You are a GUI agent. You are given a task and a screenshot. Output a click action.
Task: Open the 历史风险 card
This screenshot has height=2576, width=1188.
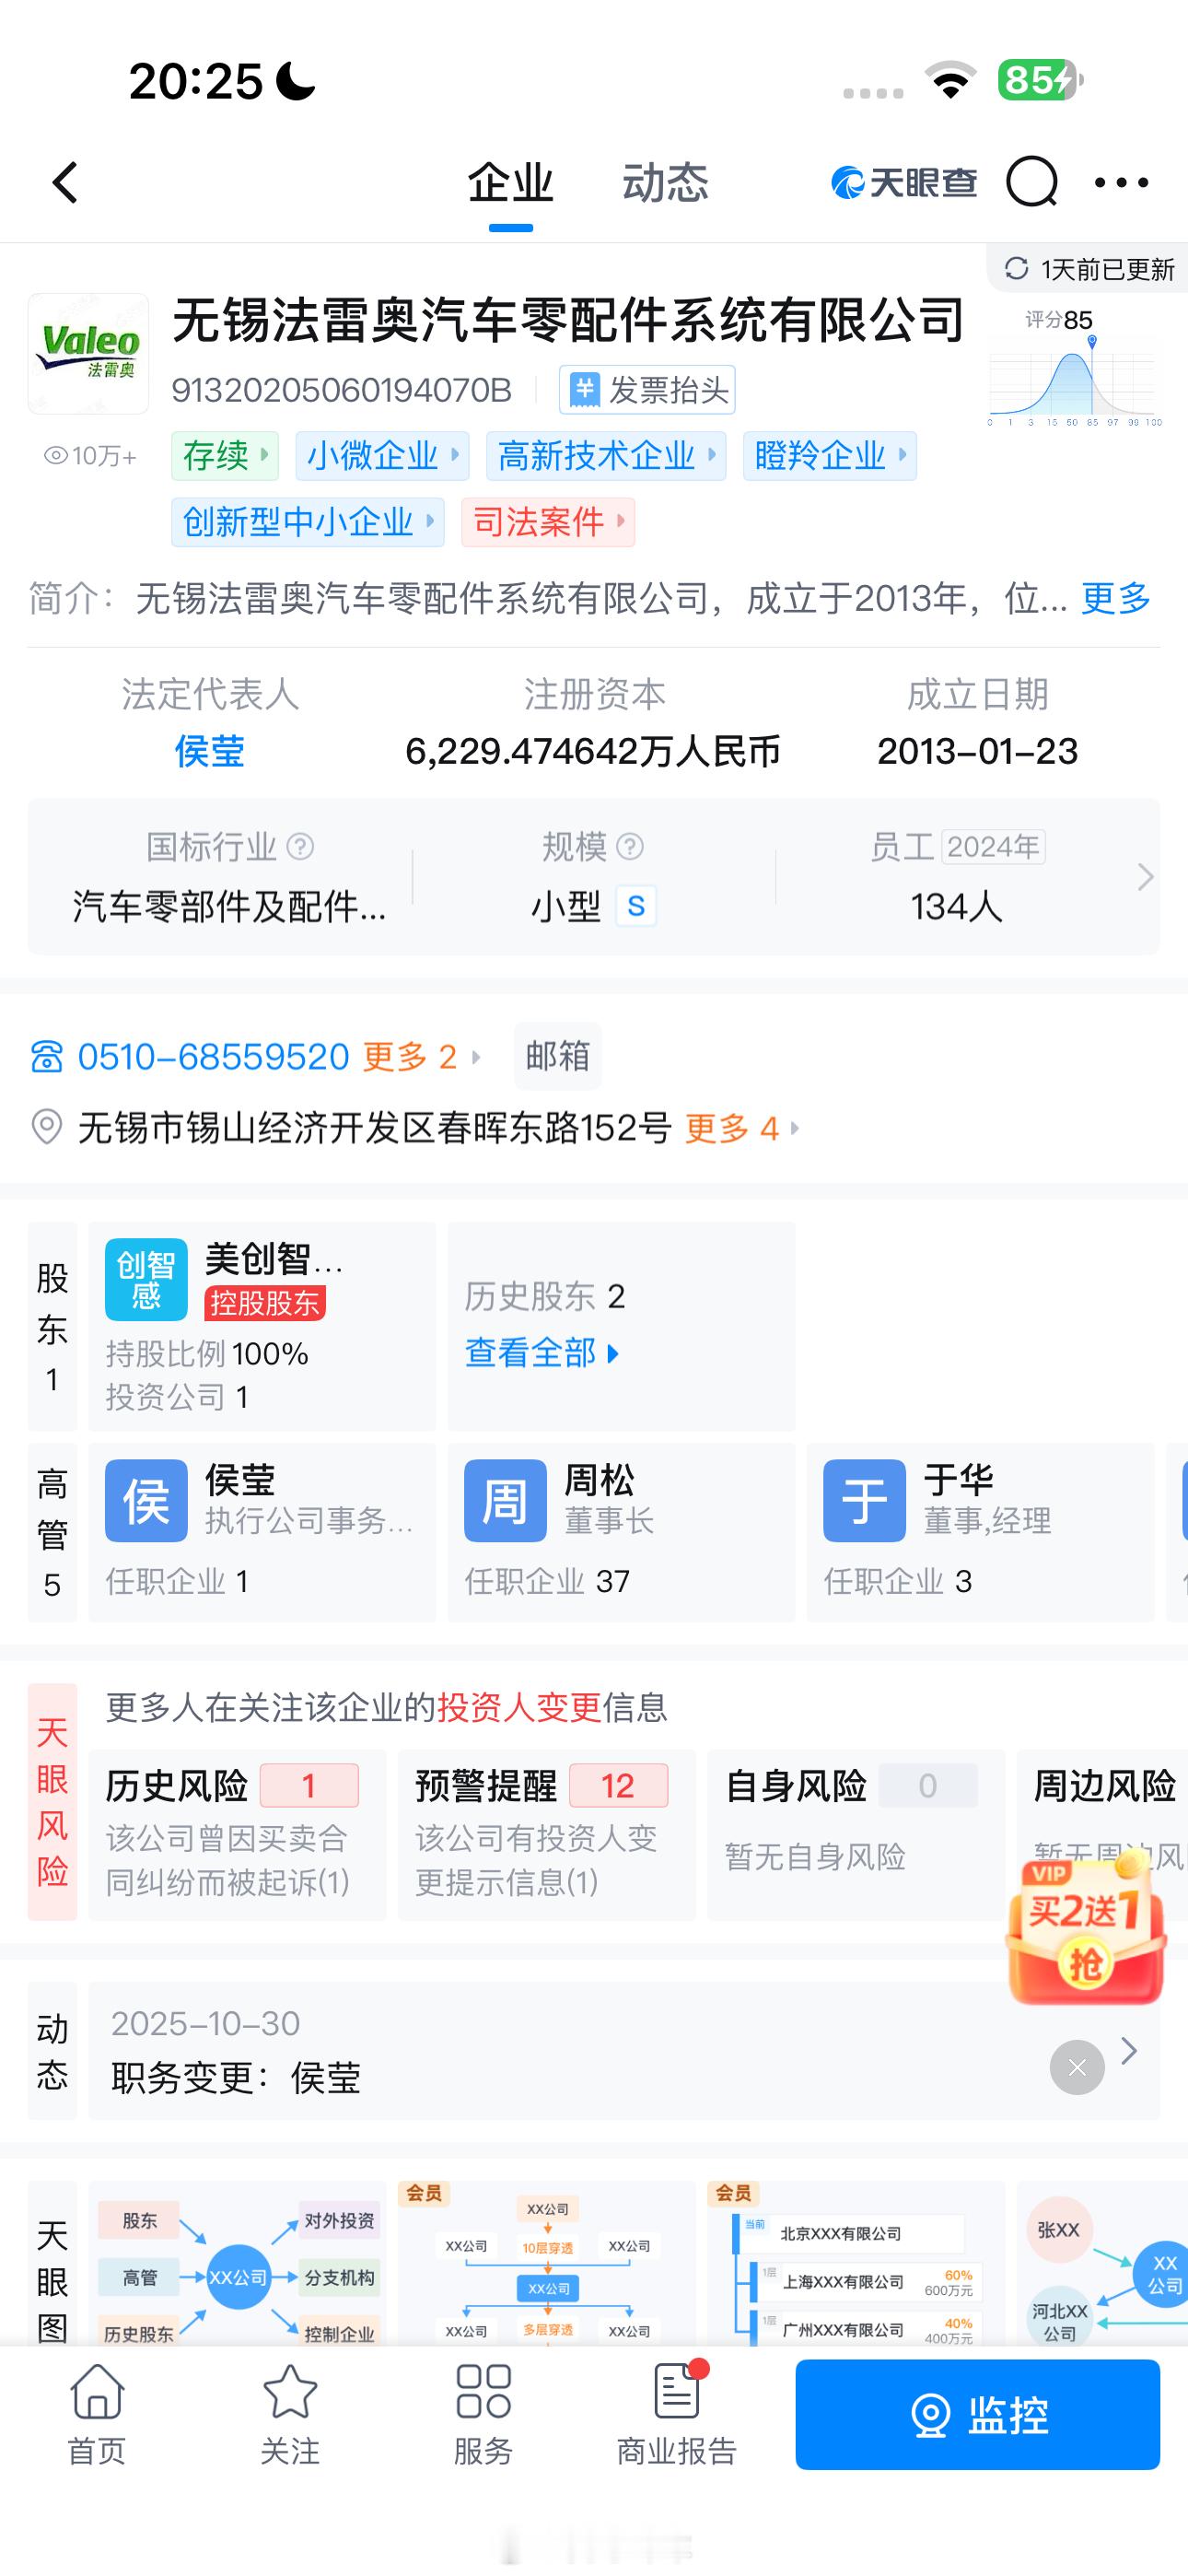(x=237, y=1834)
